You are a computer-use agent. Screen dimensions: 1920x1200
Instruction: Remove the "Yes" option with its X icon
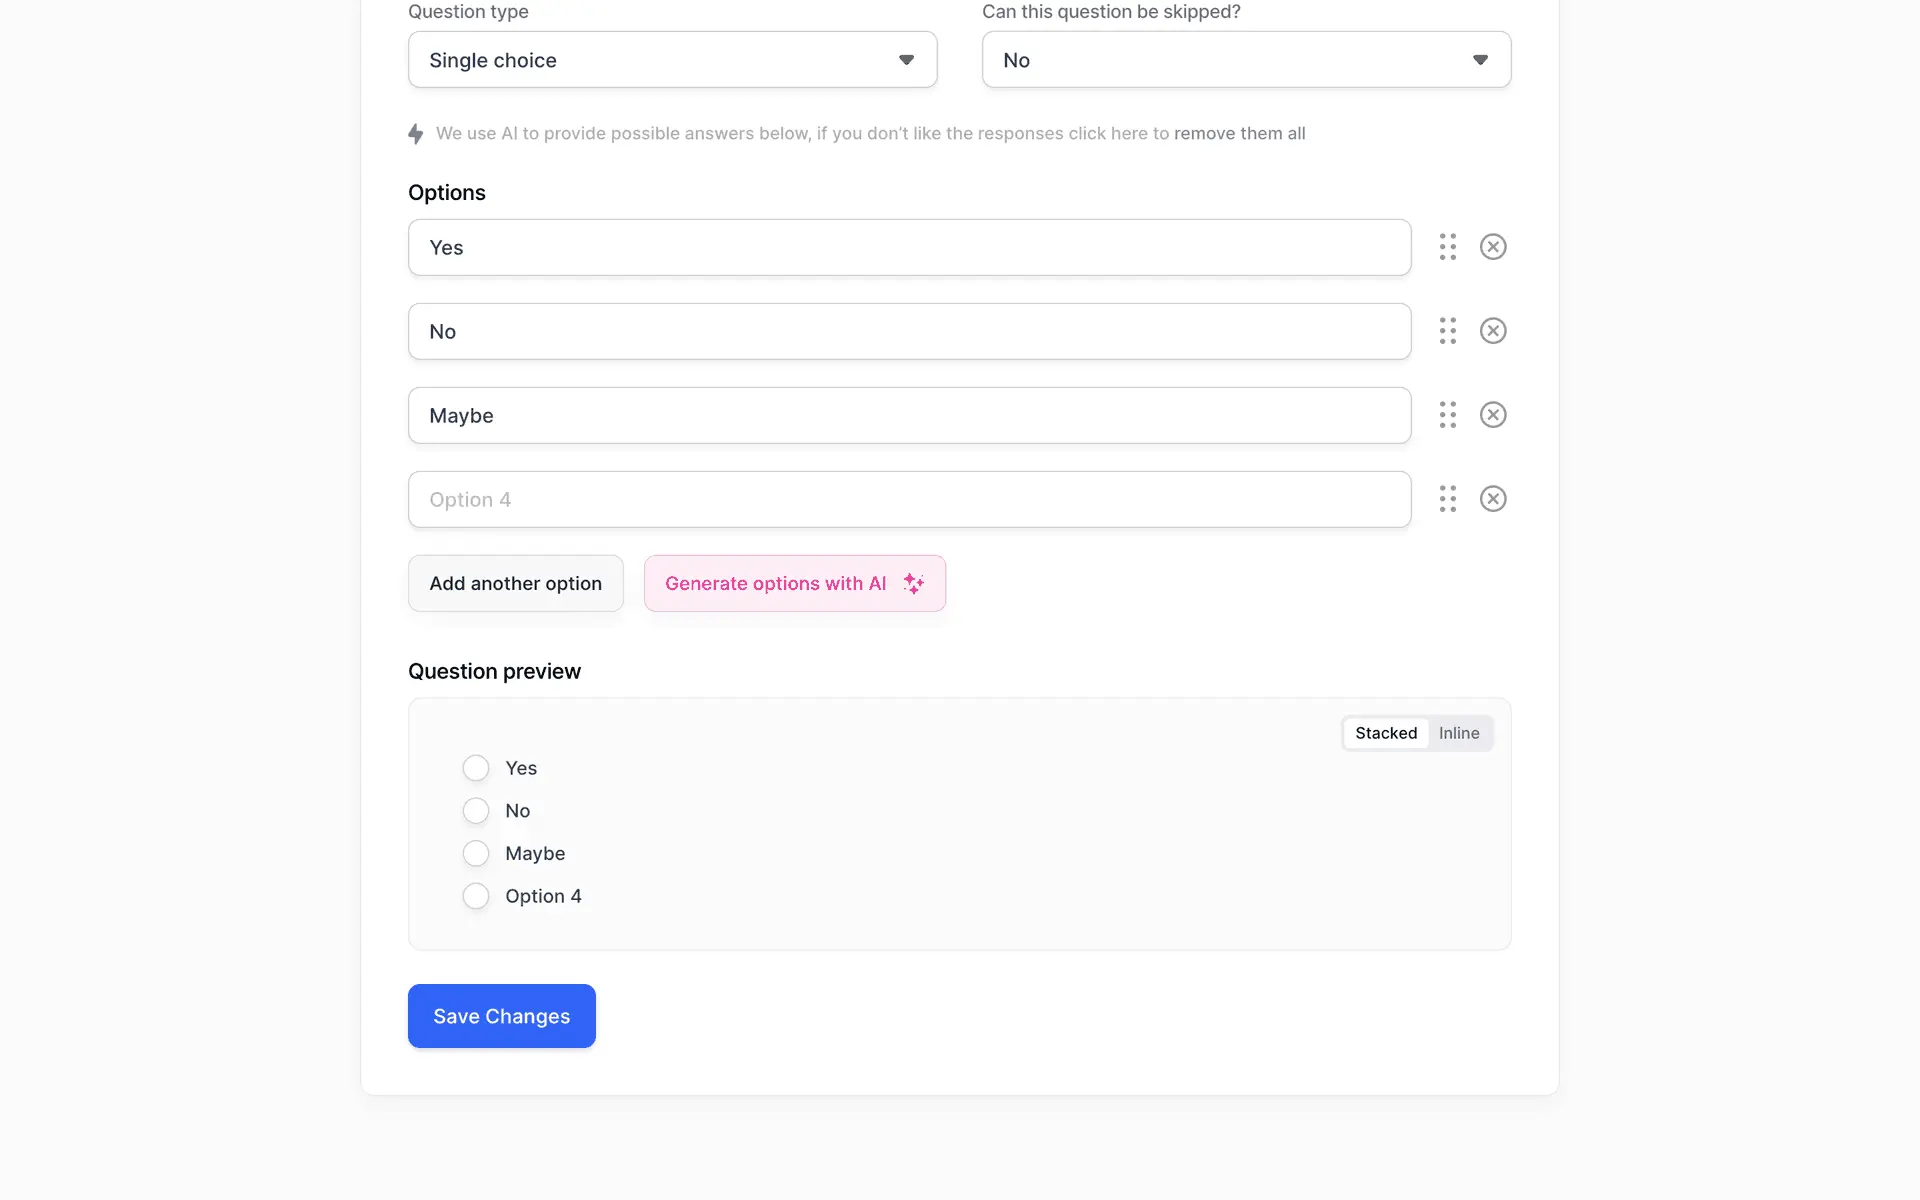coord(1493,247)
